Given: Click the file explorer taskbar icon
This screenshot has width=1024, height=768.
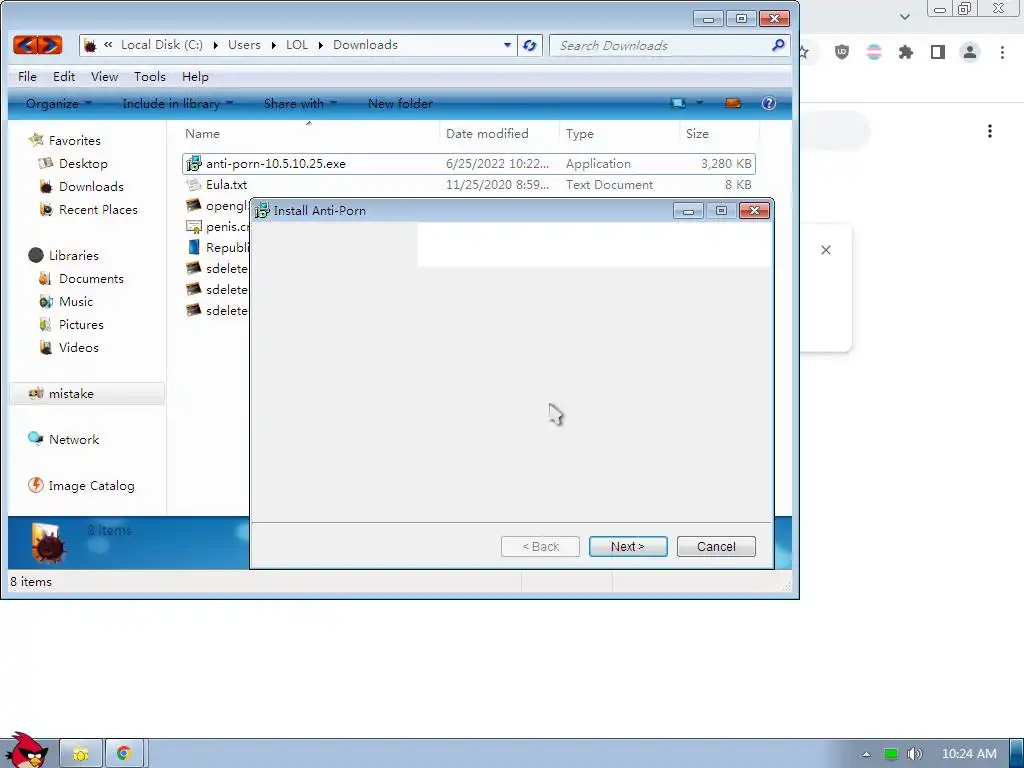Looking at the screenshot, I should [81, 754].
